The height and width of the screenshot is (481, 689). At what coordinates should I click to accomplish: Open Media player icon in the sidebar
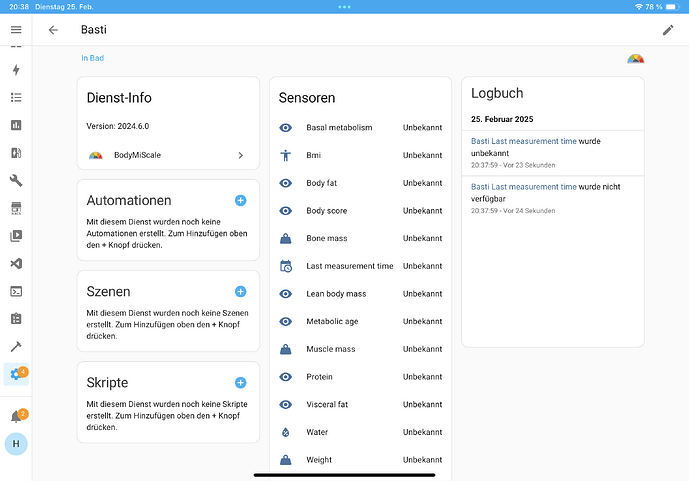pyautogui.click(x=16, y=237)
